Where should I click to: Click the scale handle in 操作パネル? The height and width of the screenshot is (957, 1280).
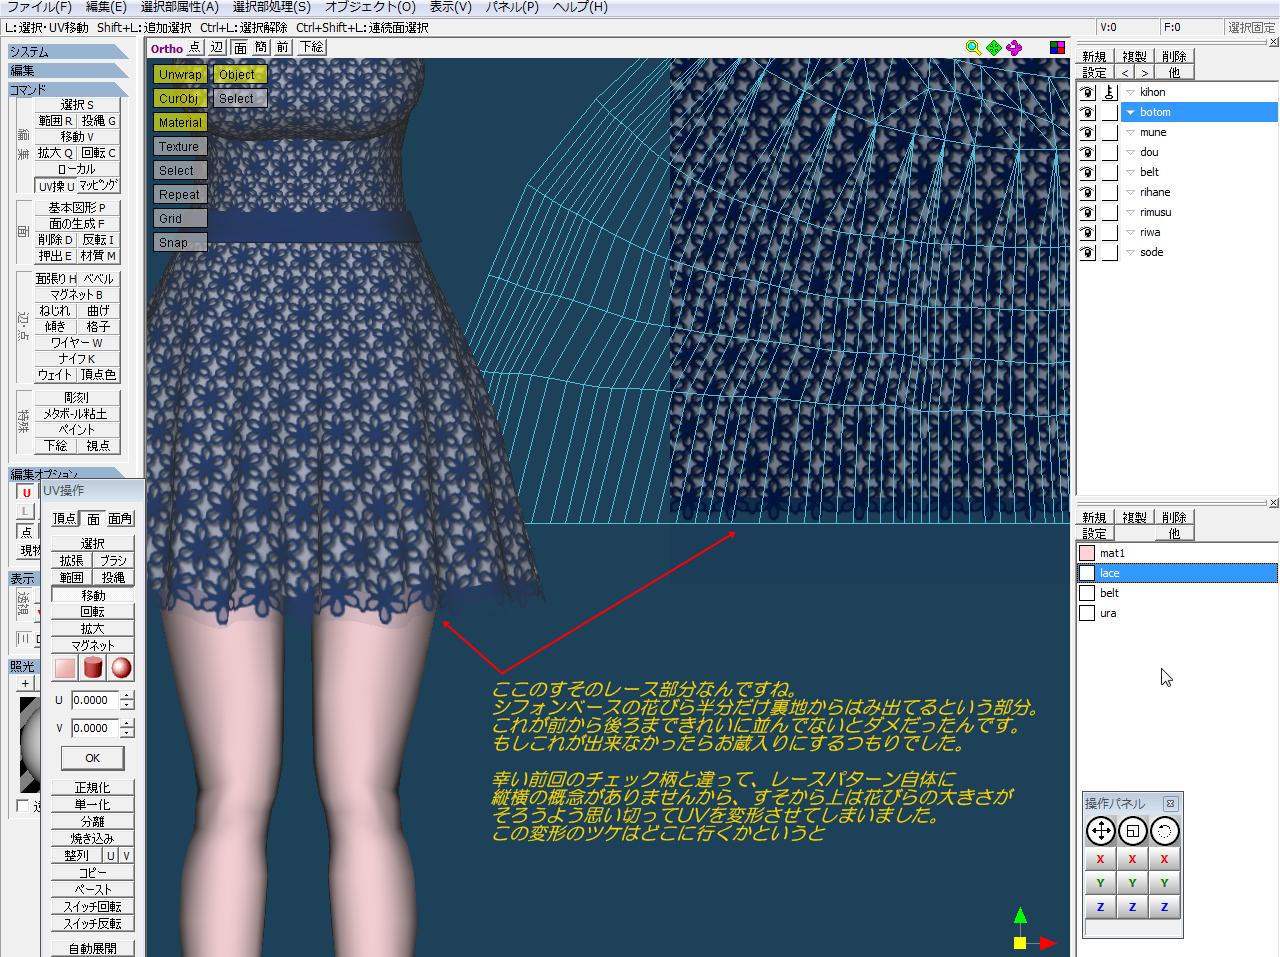(1132, 831)
